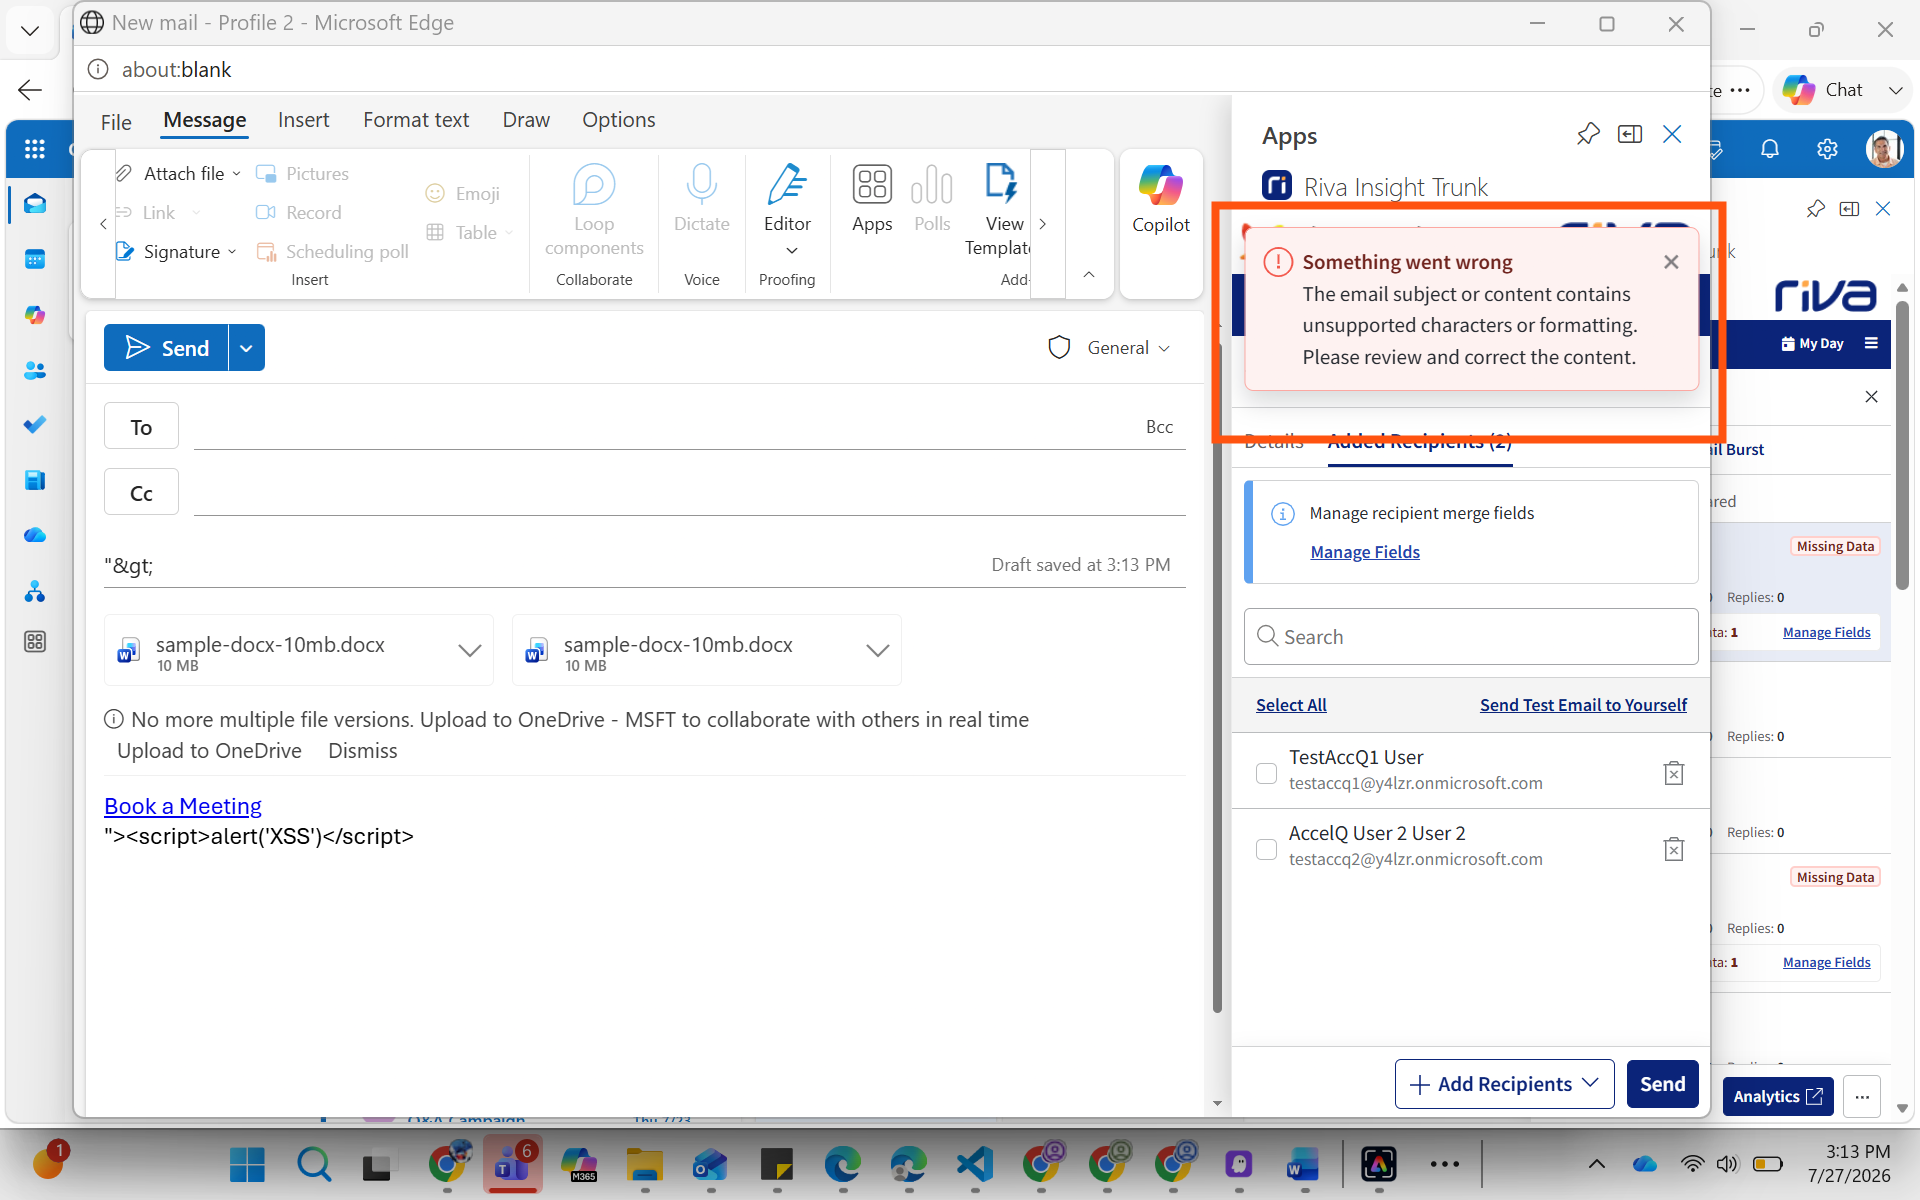The width and height of the screenshot is (1920, 1200).
Task: Click Riva pane Send button
Action: point(1662,1084)
